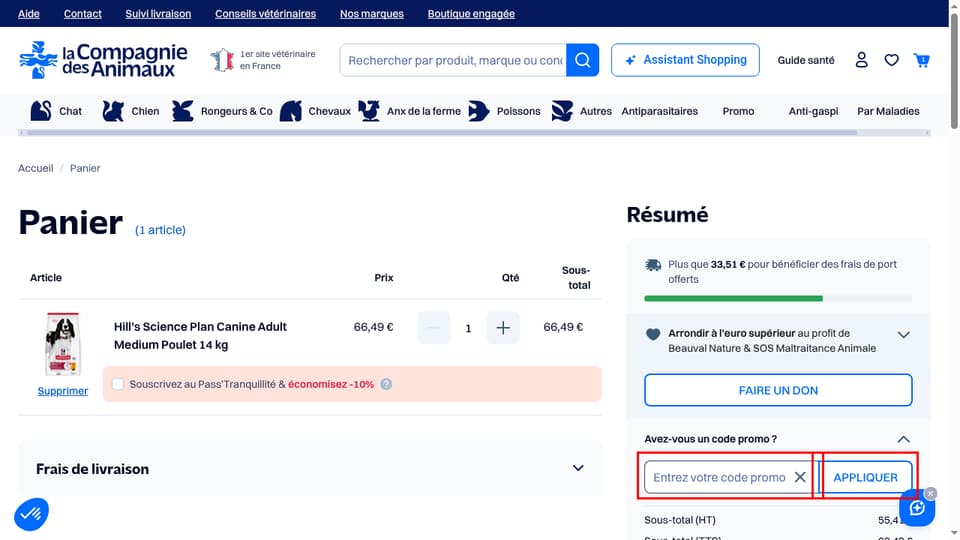Screen dimensions: 960x540
Task: Click the Panier breadcrumb text
Action: (x=85, y=168)
